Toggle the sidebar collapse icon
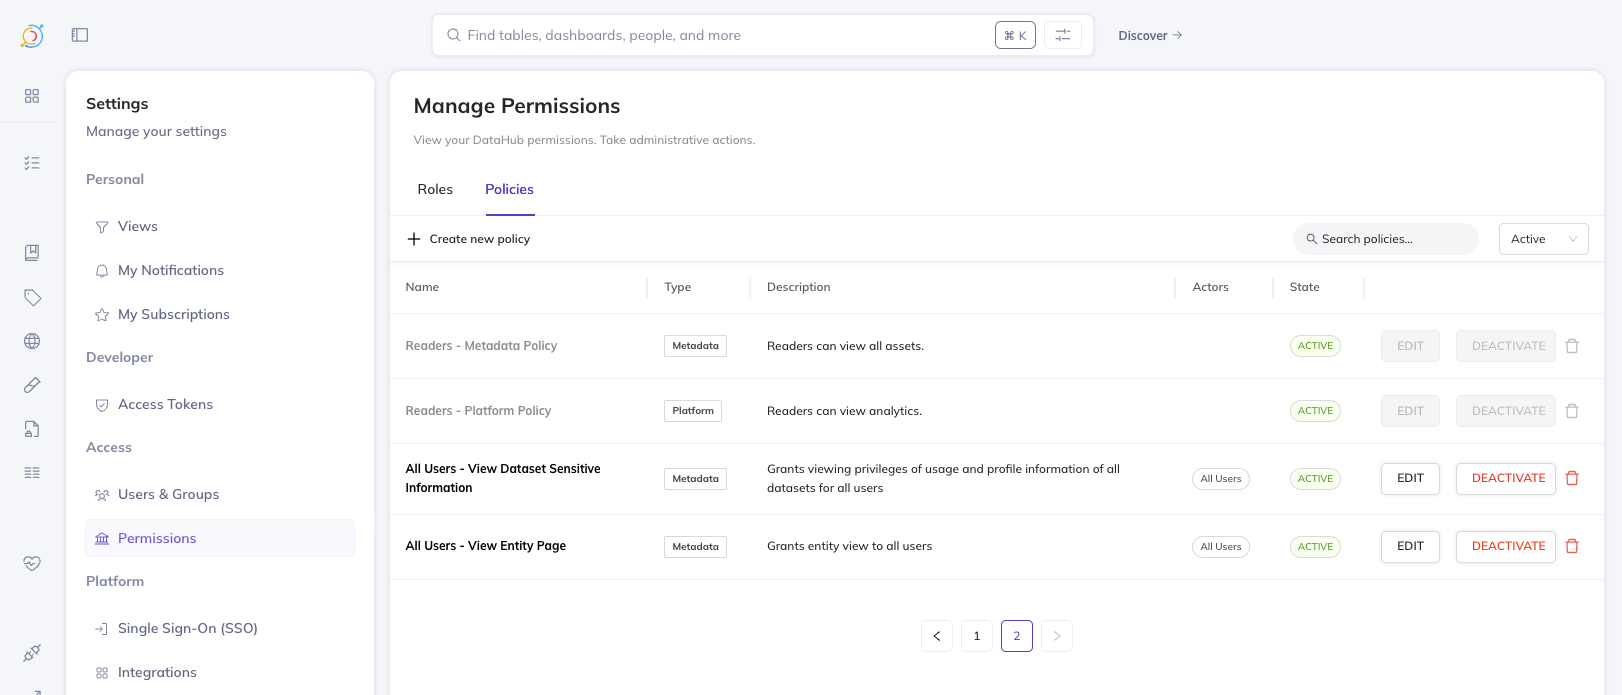The width and height of the screenshot is (1622, 695). click(80, 35)
